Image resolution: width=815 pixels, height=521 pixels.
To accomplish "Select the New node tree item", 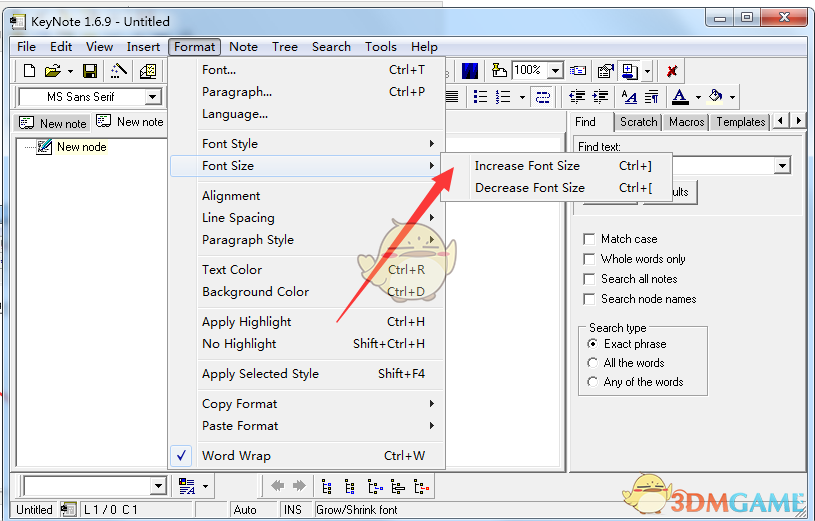I will tap(82, 147).
